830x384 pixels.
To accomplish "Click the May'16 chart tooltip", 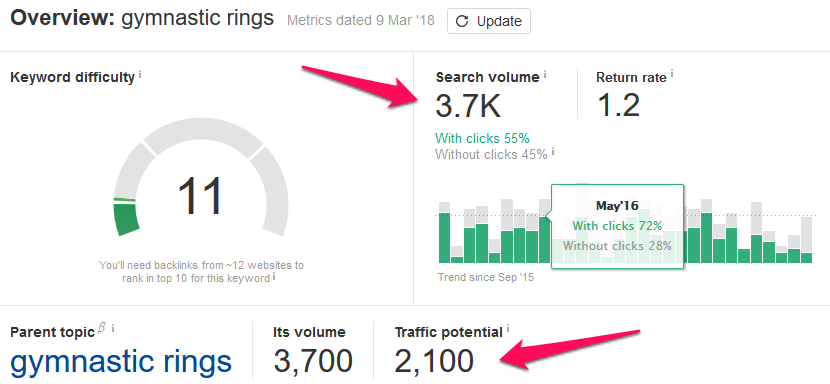I will coord(617,226).
